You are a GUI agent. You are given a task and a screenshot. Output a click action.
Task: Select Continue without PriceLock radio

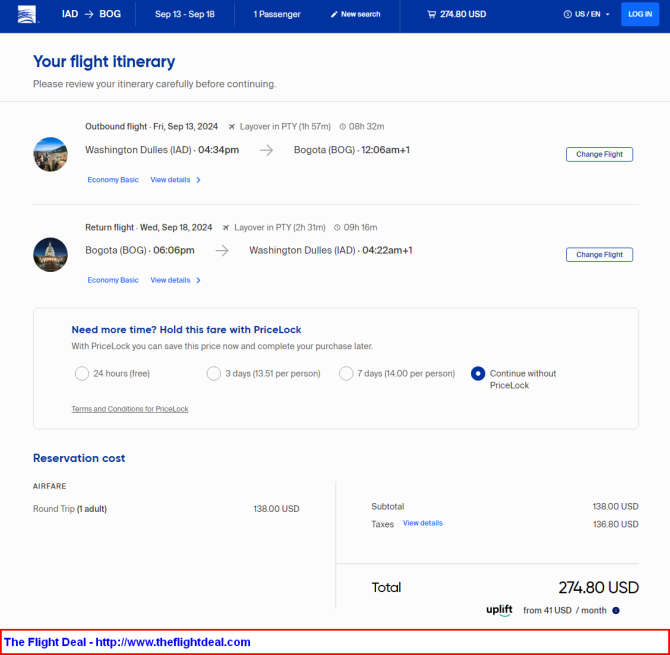(x=478, y=373)
